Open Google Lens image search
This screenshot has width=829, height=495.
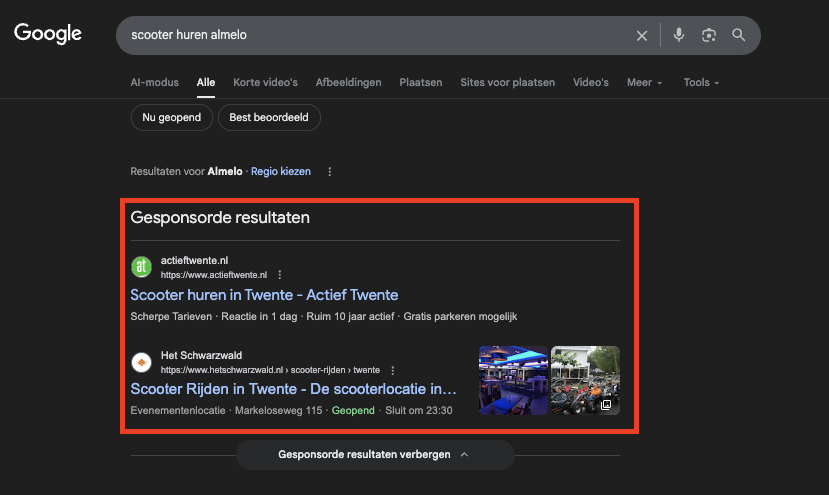709,35
